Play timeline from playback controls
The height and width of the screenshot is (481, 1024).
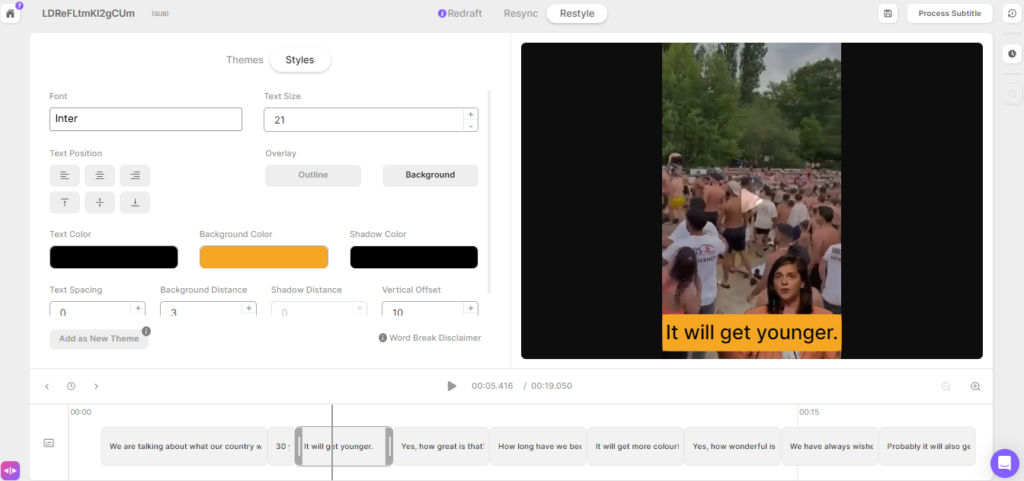pos(451,386)
